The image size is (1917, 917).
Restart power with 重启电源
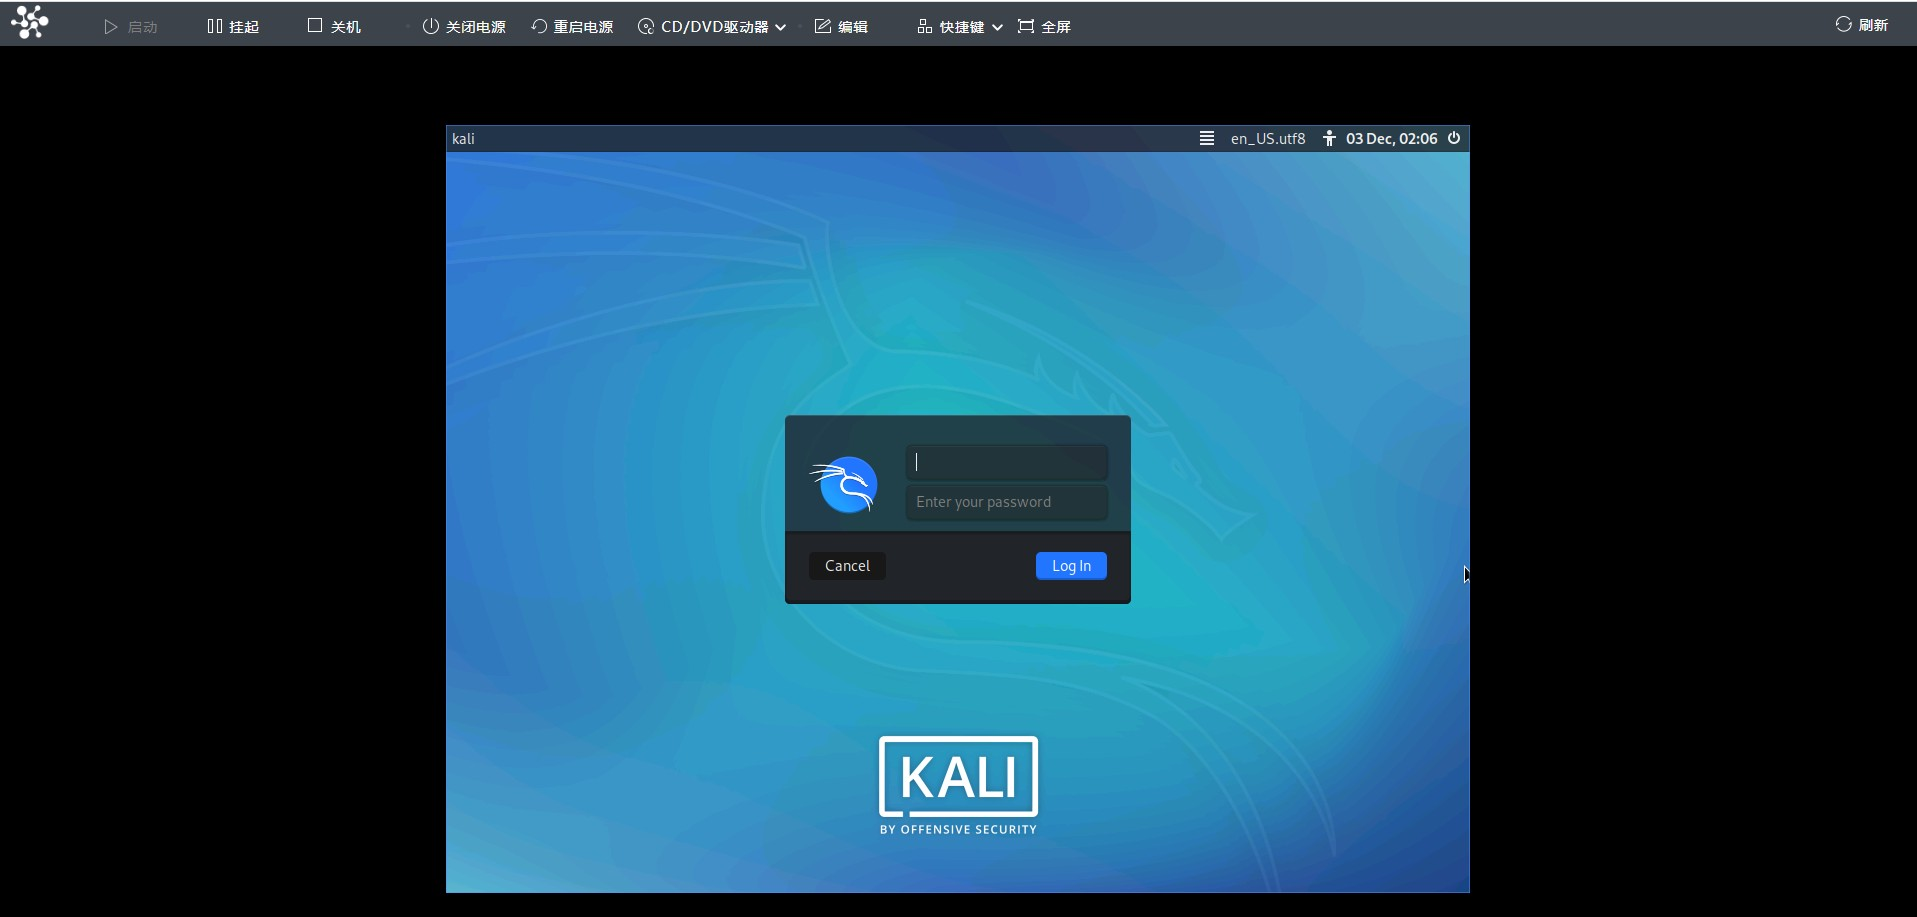pos(572,27)
